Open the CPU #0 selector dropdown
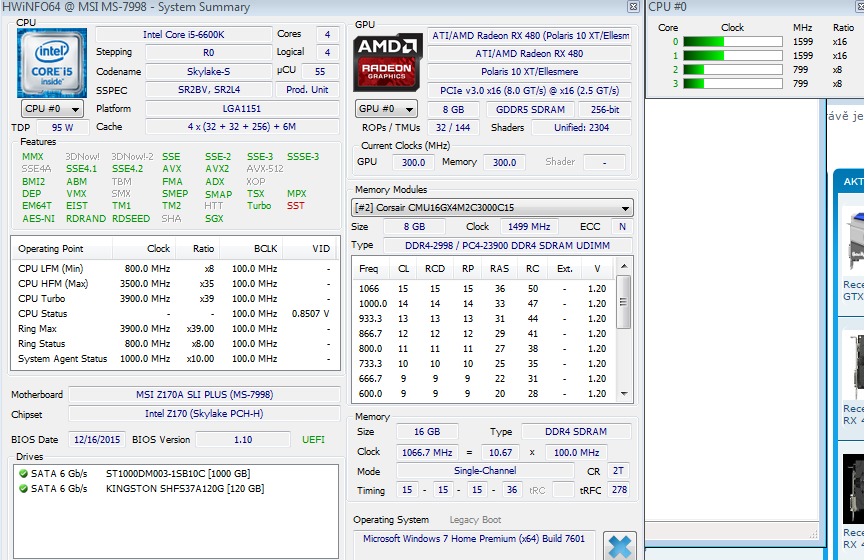 coord(52,109)
